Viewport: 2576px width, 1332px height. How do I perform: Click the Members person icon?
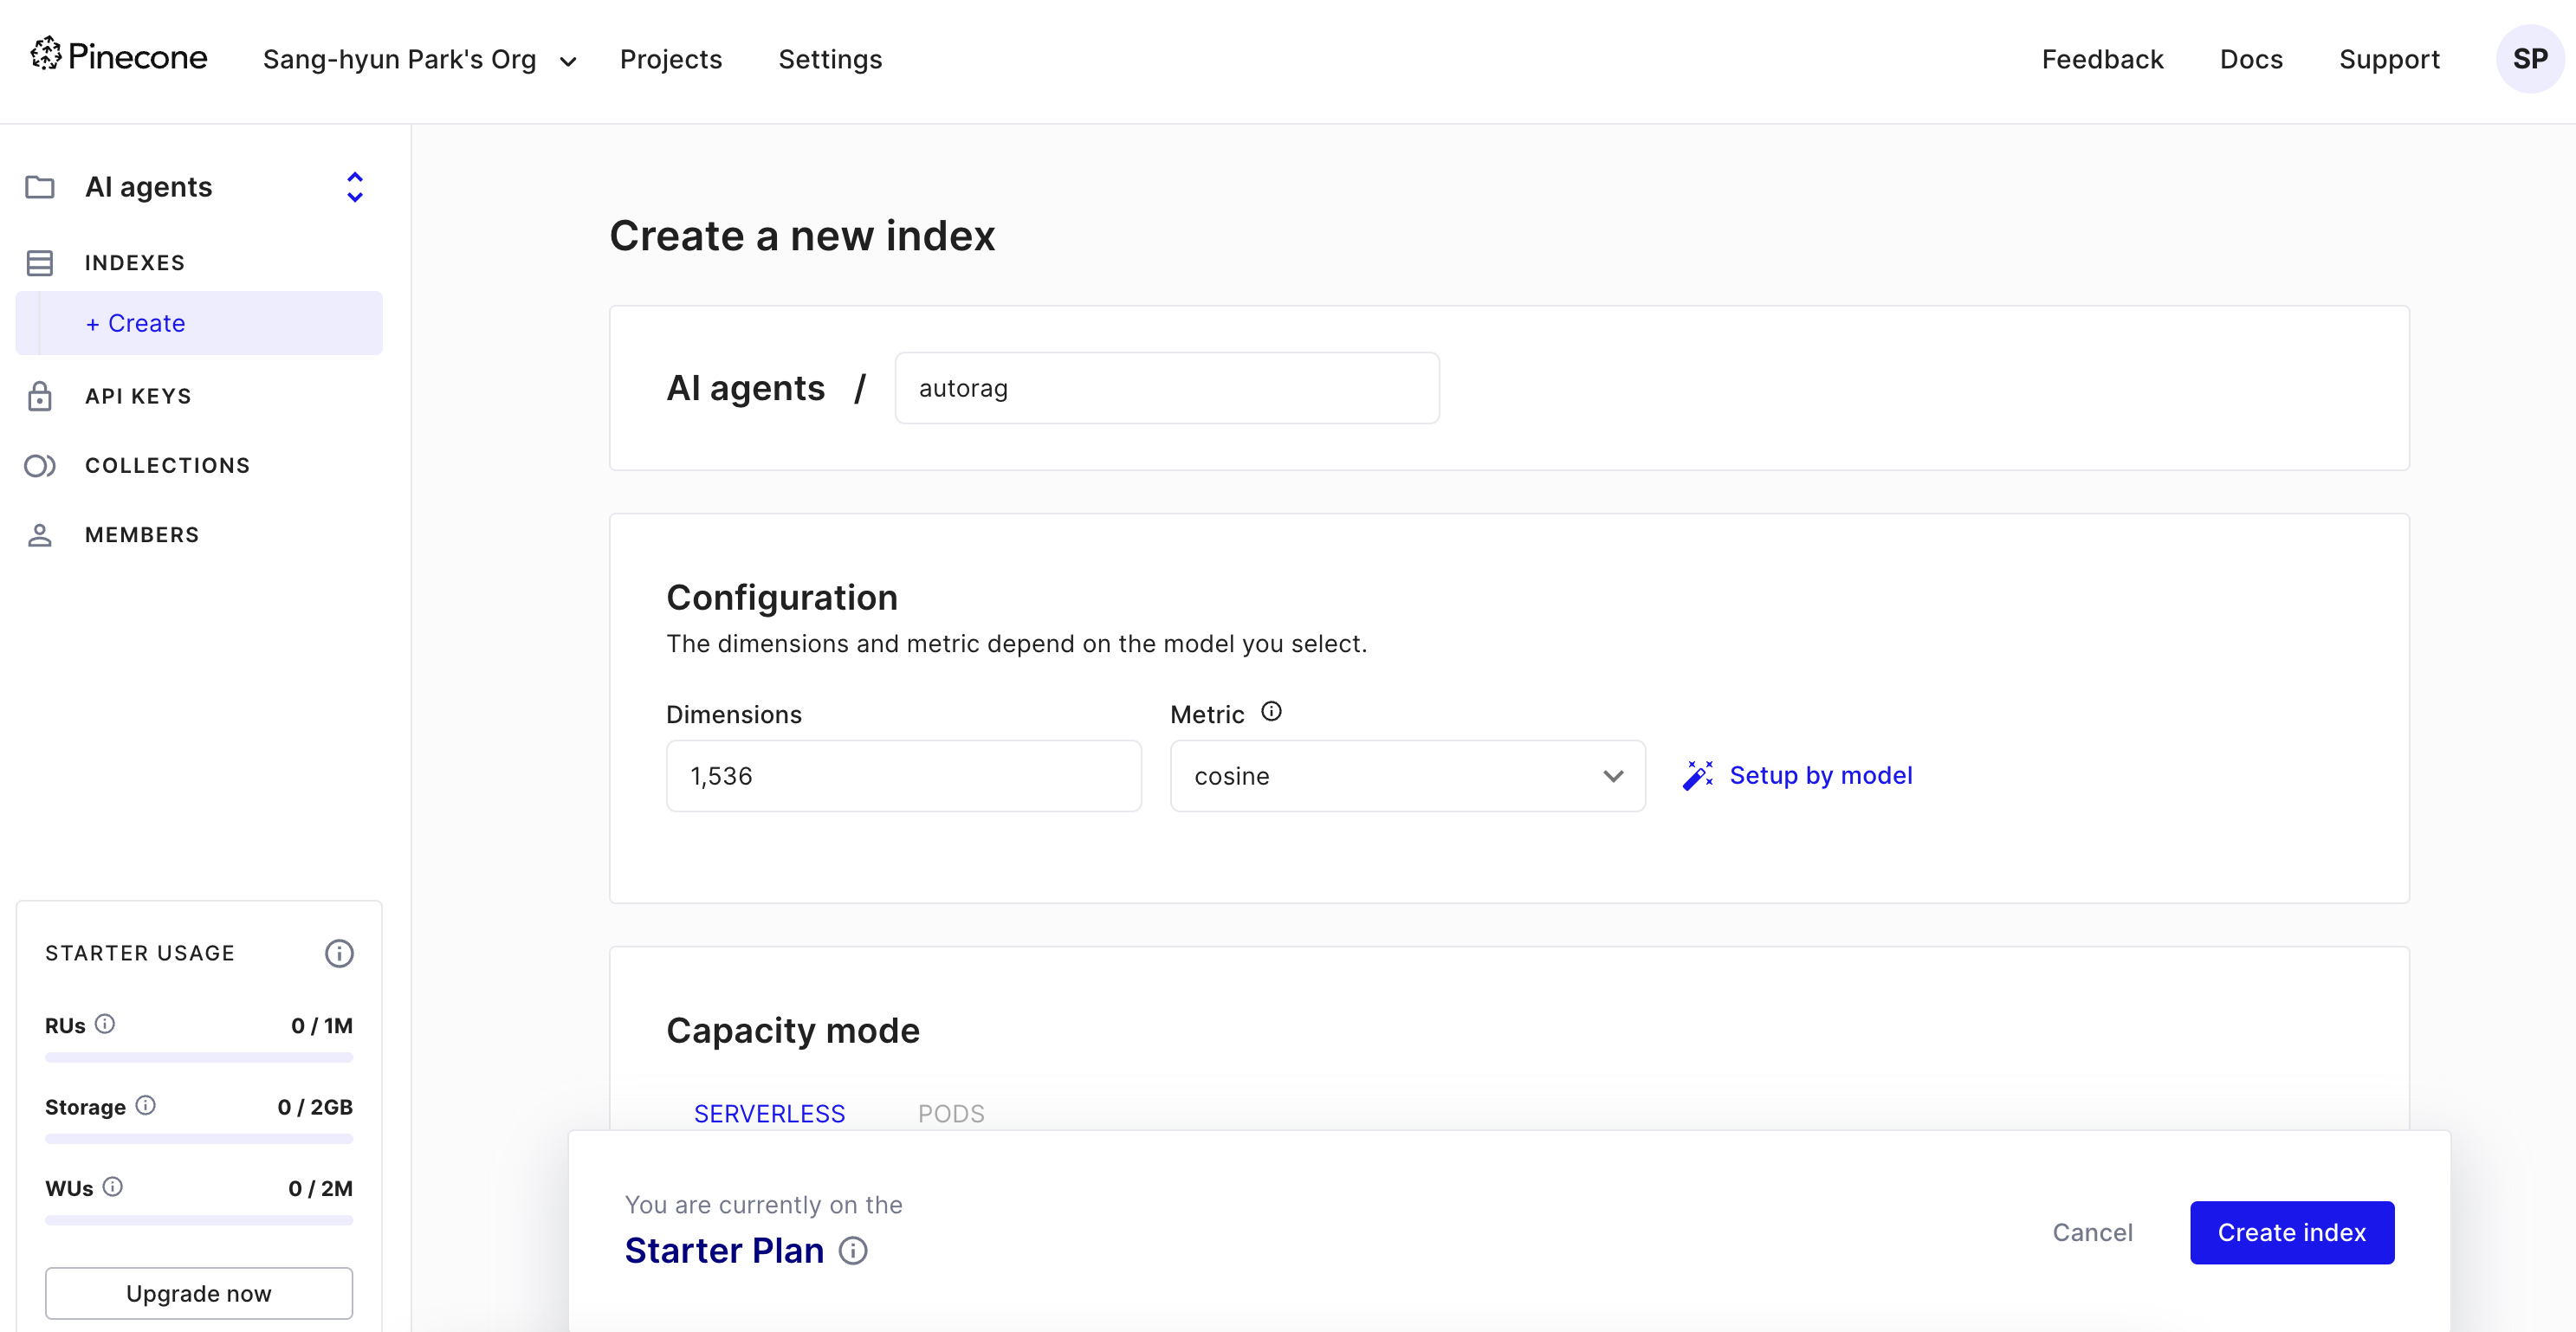[x=40, y=535]
